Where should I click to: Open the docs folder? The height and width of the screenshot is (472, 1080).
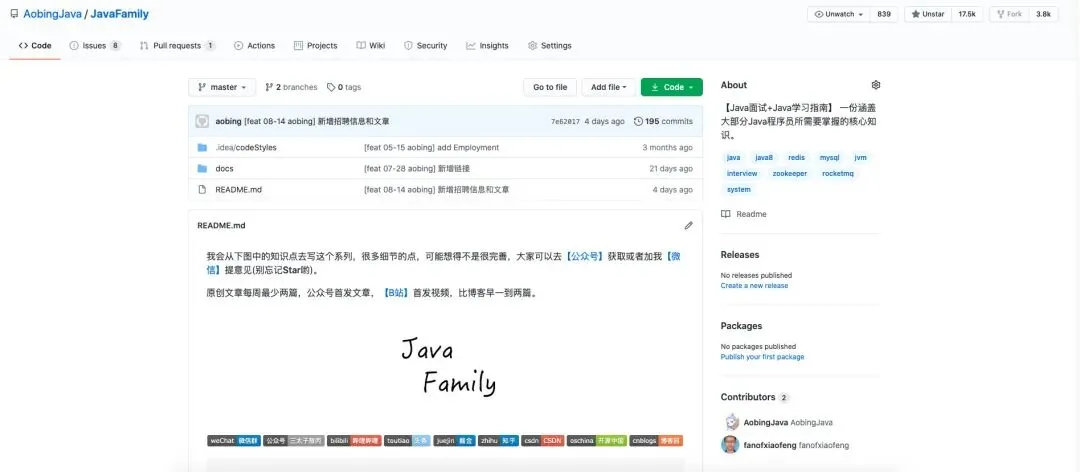tap(225, 169)
